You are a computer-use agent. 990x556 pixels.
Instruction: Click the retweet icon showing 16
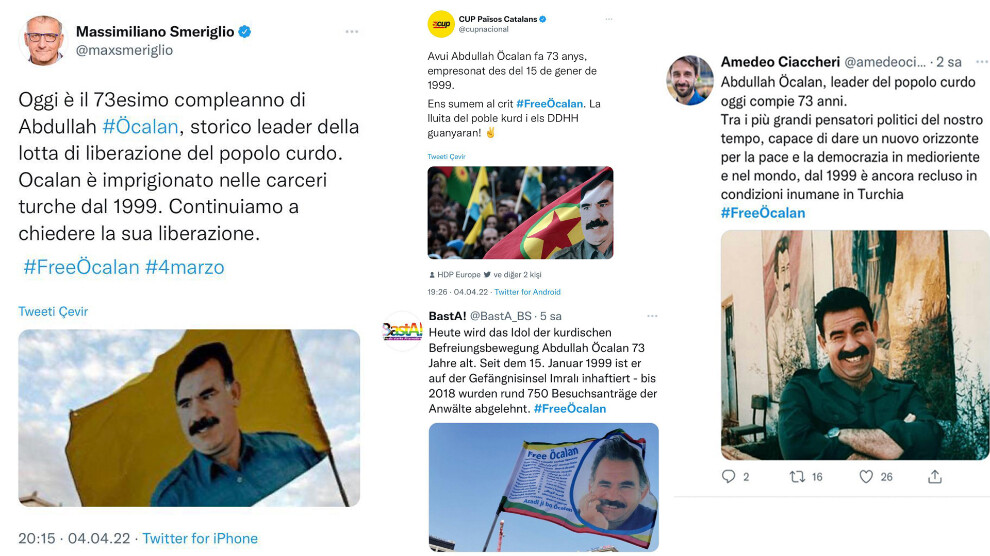[x=797, y=476]
